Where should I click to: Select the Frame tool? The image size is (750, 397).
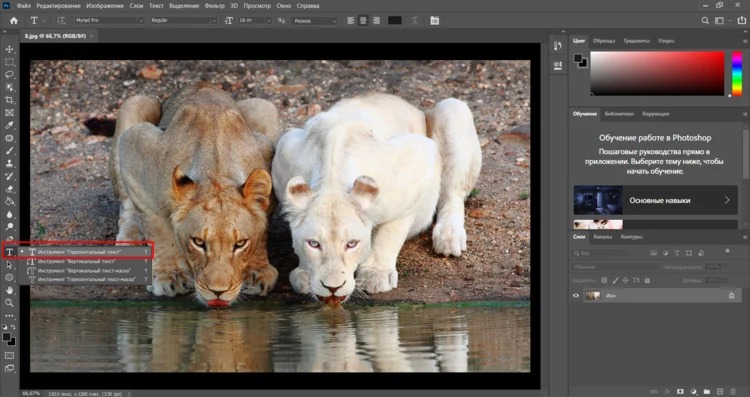[x=9, y=113]
